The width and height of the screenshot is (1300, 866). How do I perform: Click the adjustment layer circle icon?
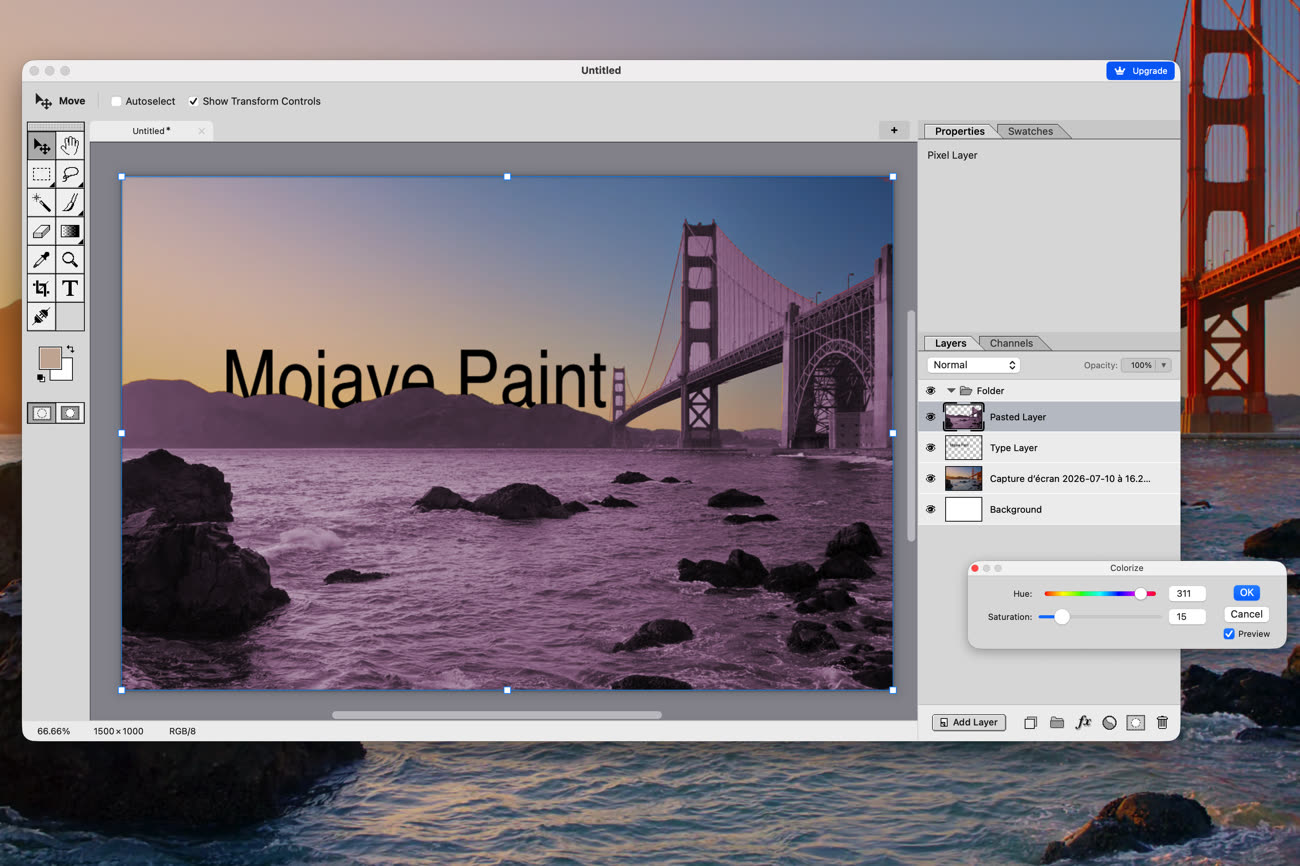(1109, 722)
